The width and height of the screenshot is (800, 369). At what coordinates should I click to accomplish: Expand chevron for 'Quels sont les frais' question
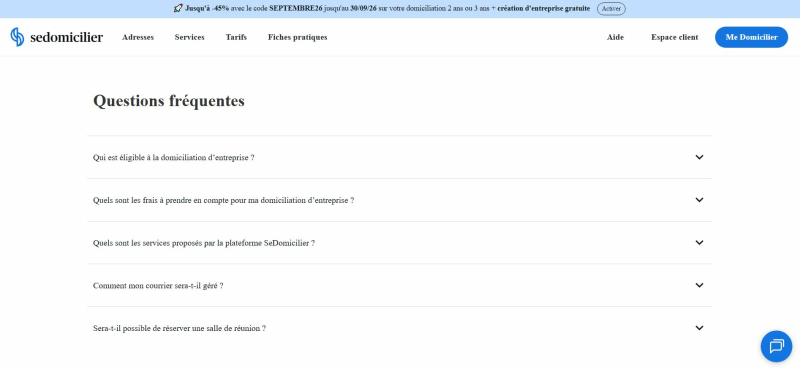[699, 200]
